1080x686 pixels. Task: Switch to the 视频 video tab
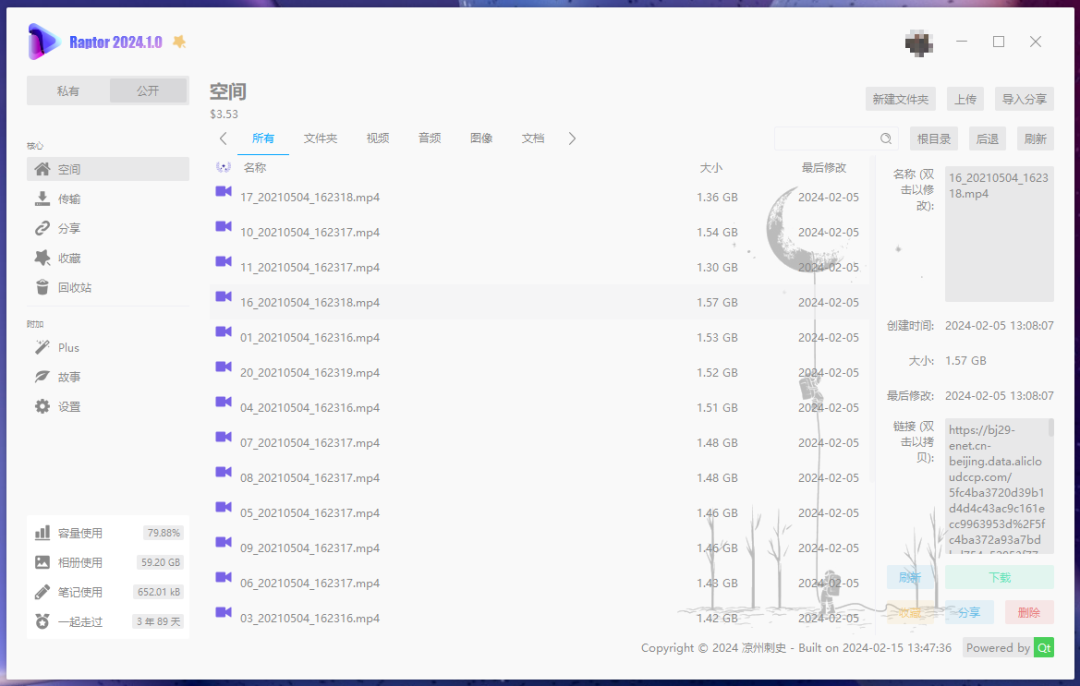pos(377,139)
